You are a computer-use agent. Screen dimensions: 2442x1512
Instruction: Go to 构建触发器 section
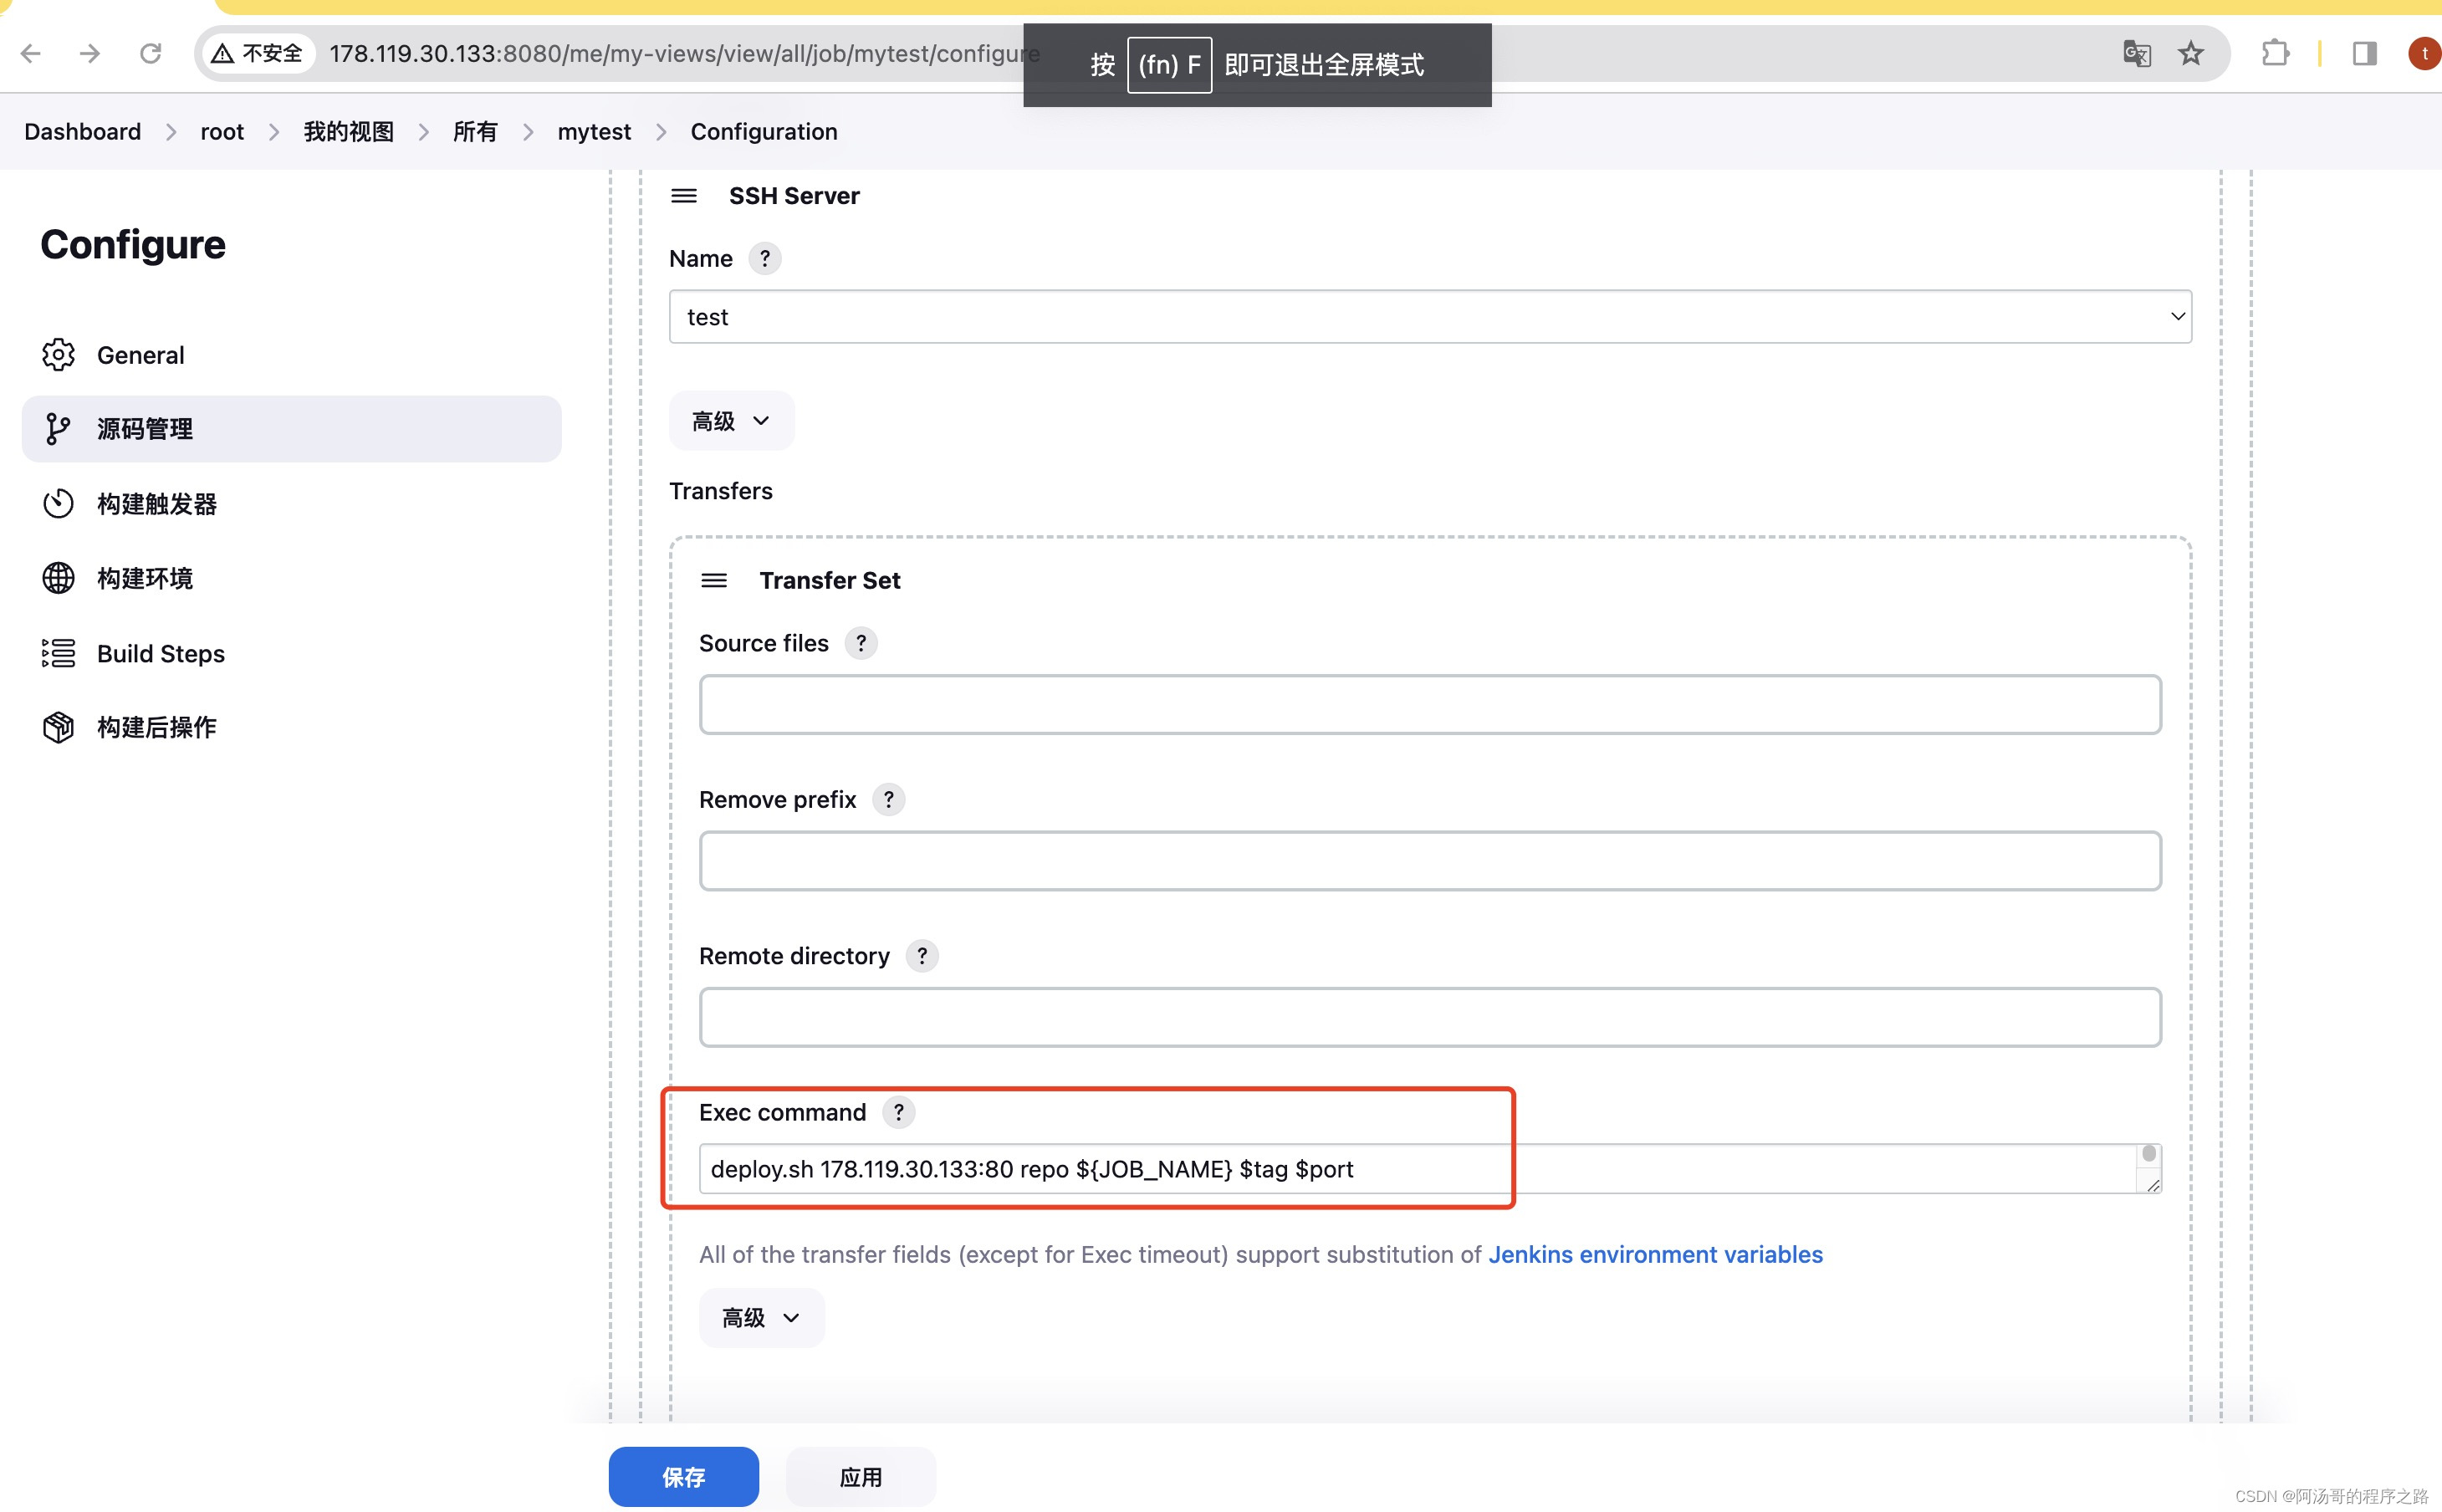pos(291,504)
